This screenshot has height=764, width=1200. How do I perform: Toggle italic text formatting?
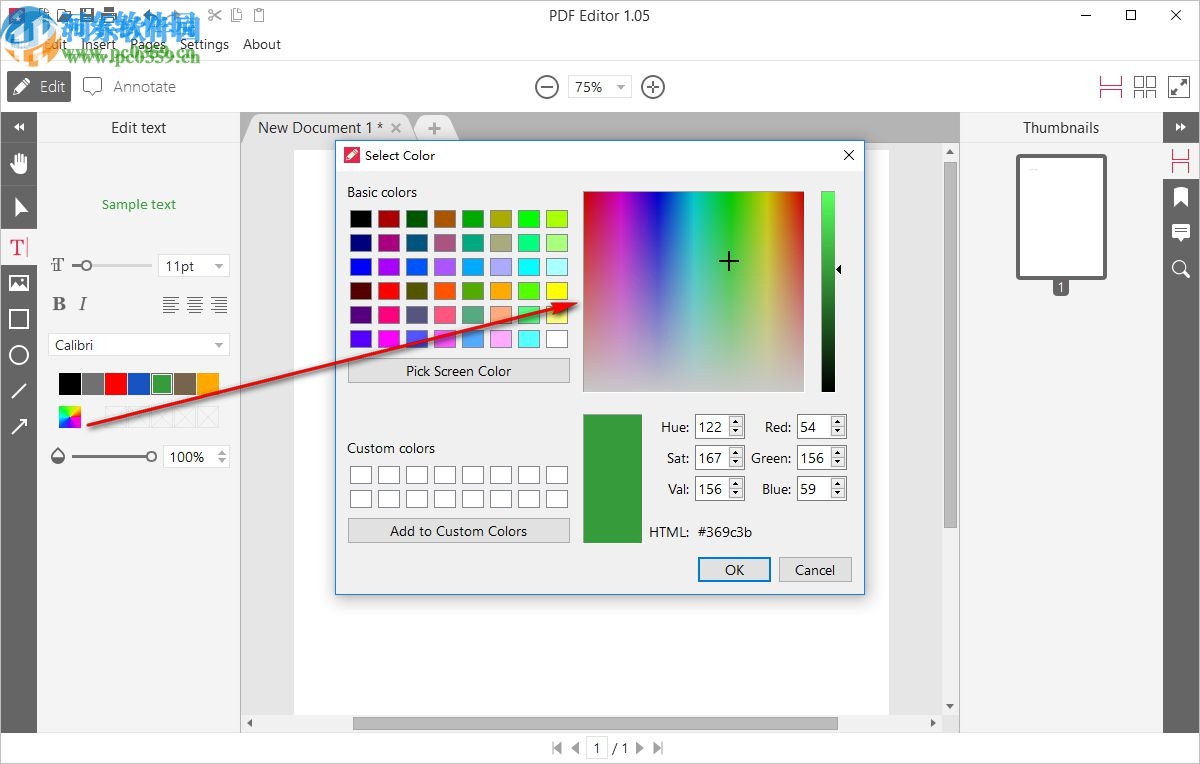pyautogui.click(x=84, y=304)
